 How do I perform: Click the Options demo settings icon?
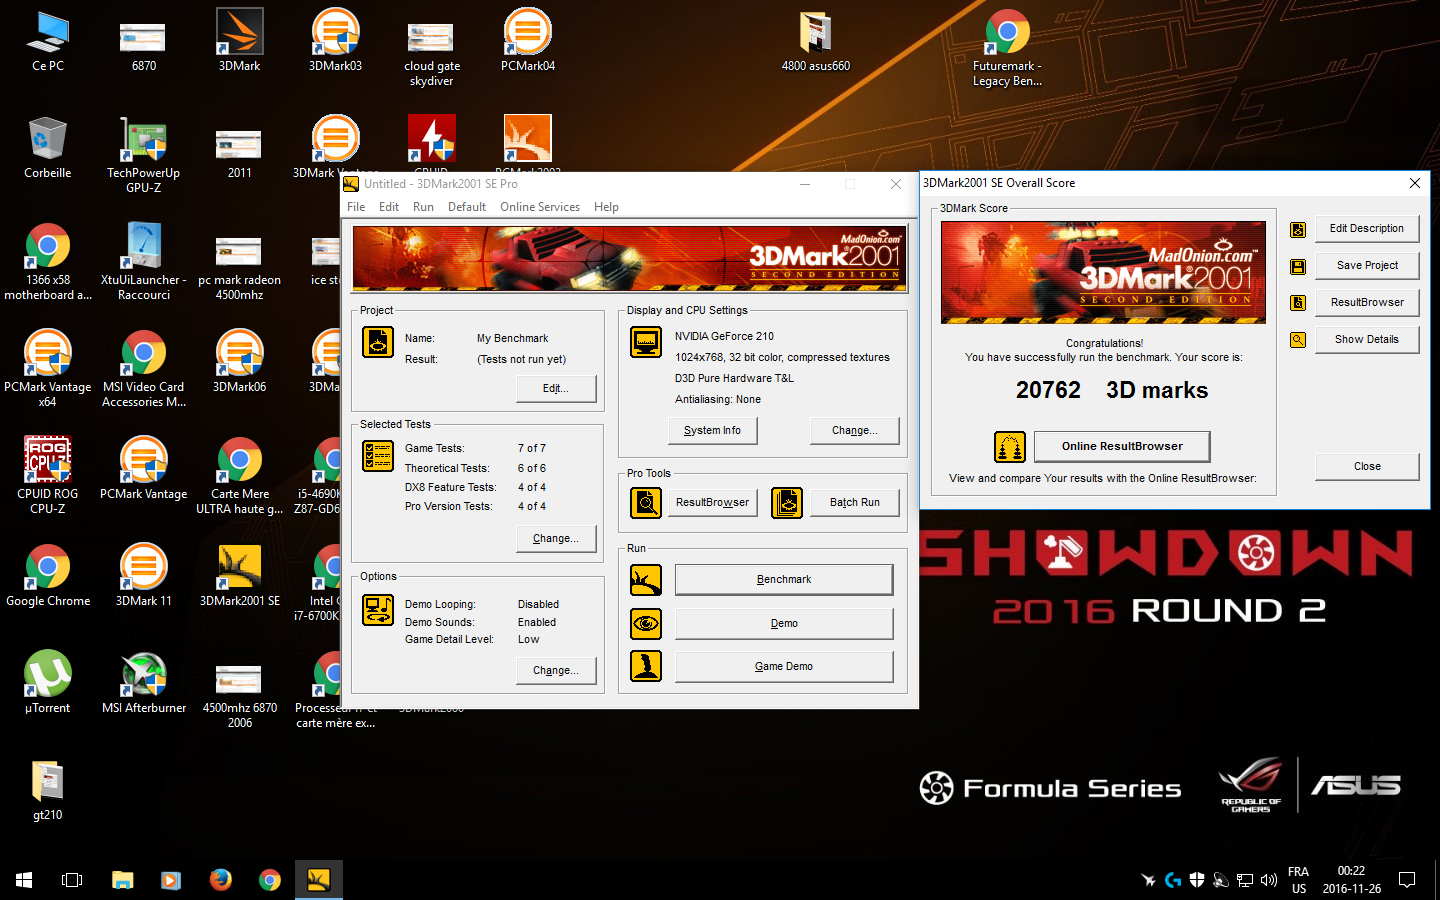pos(378,609)
